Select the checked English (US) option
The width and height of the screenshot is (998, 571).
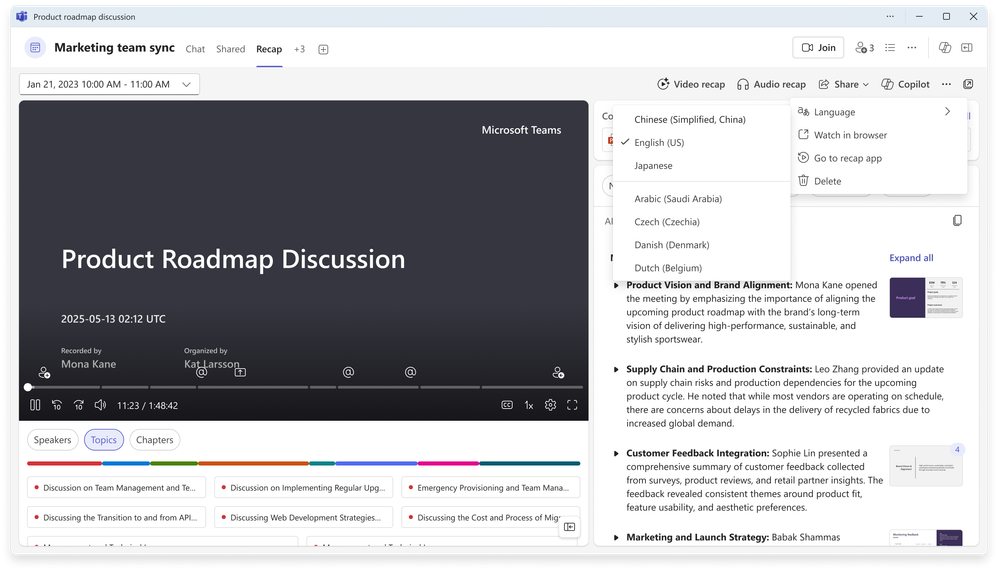click(701, 143)
